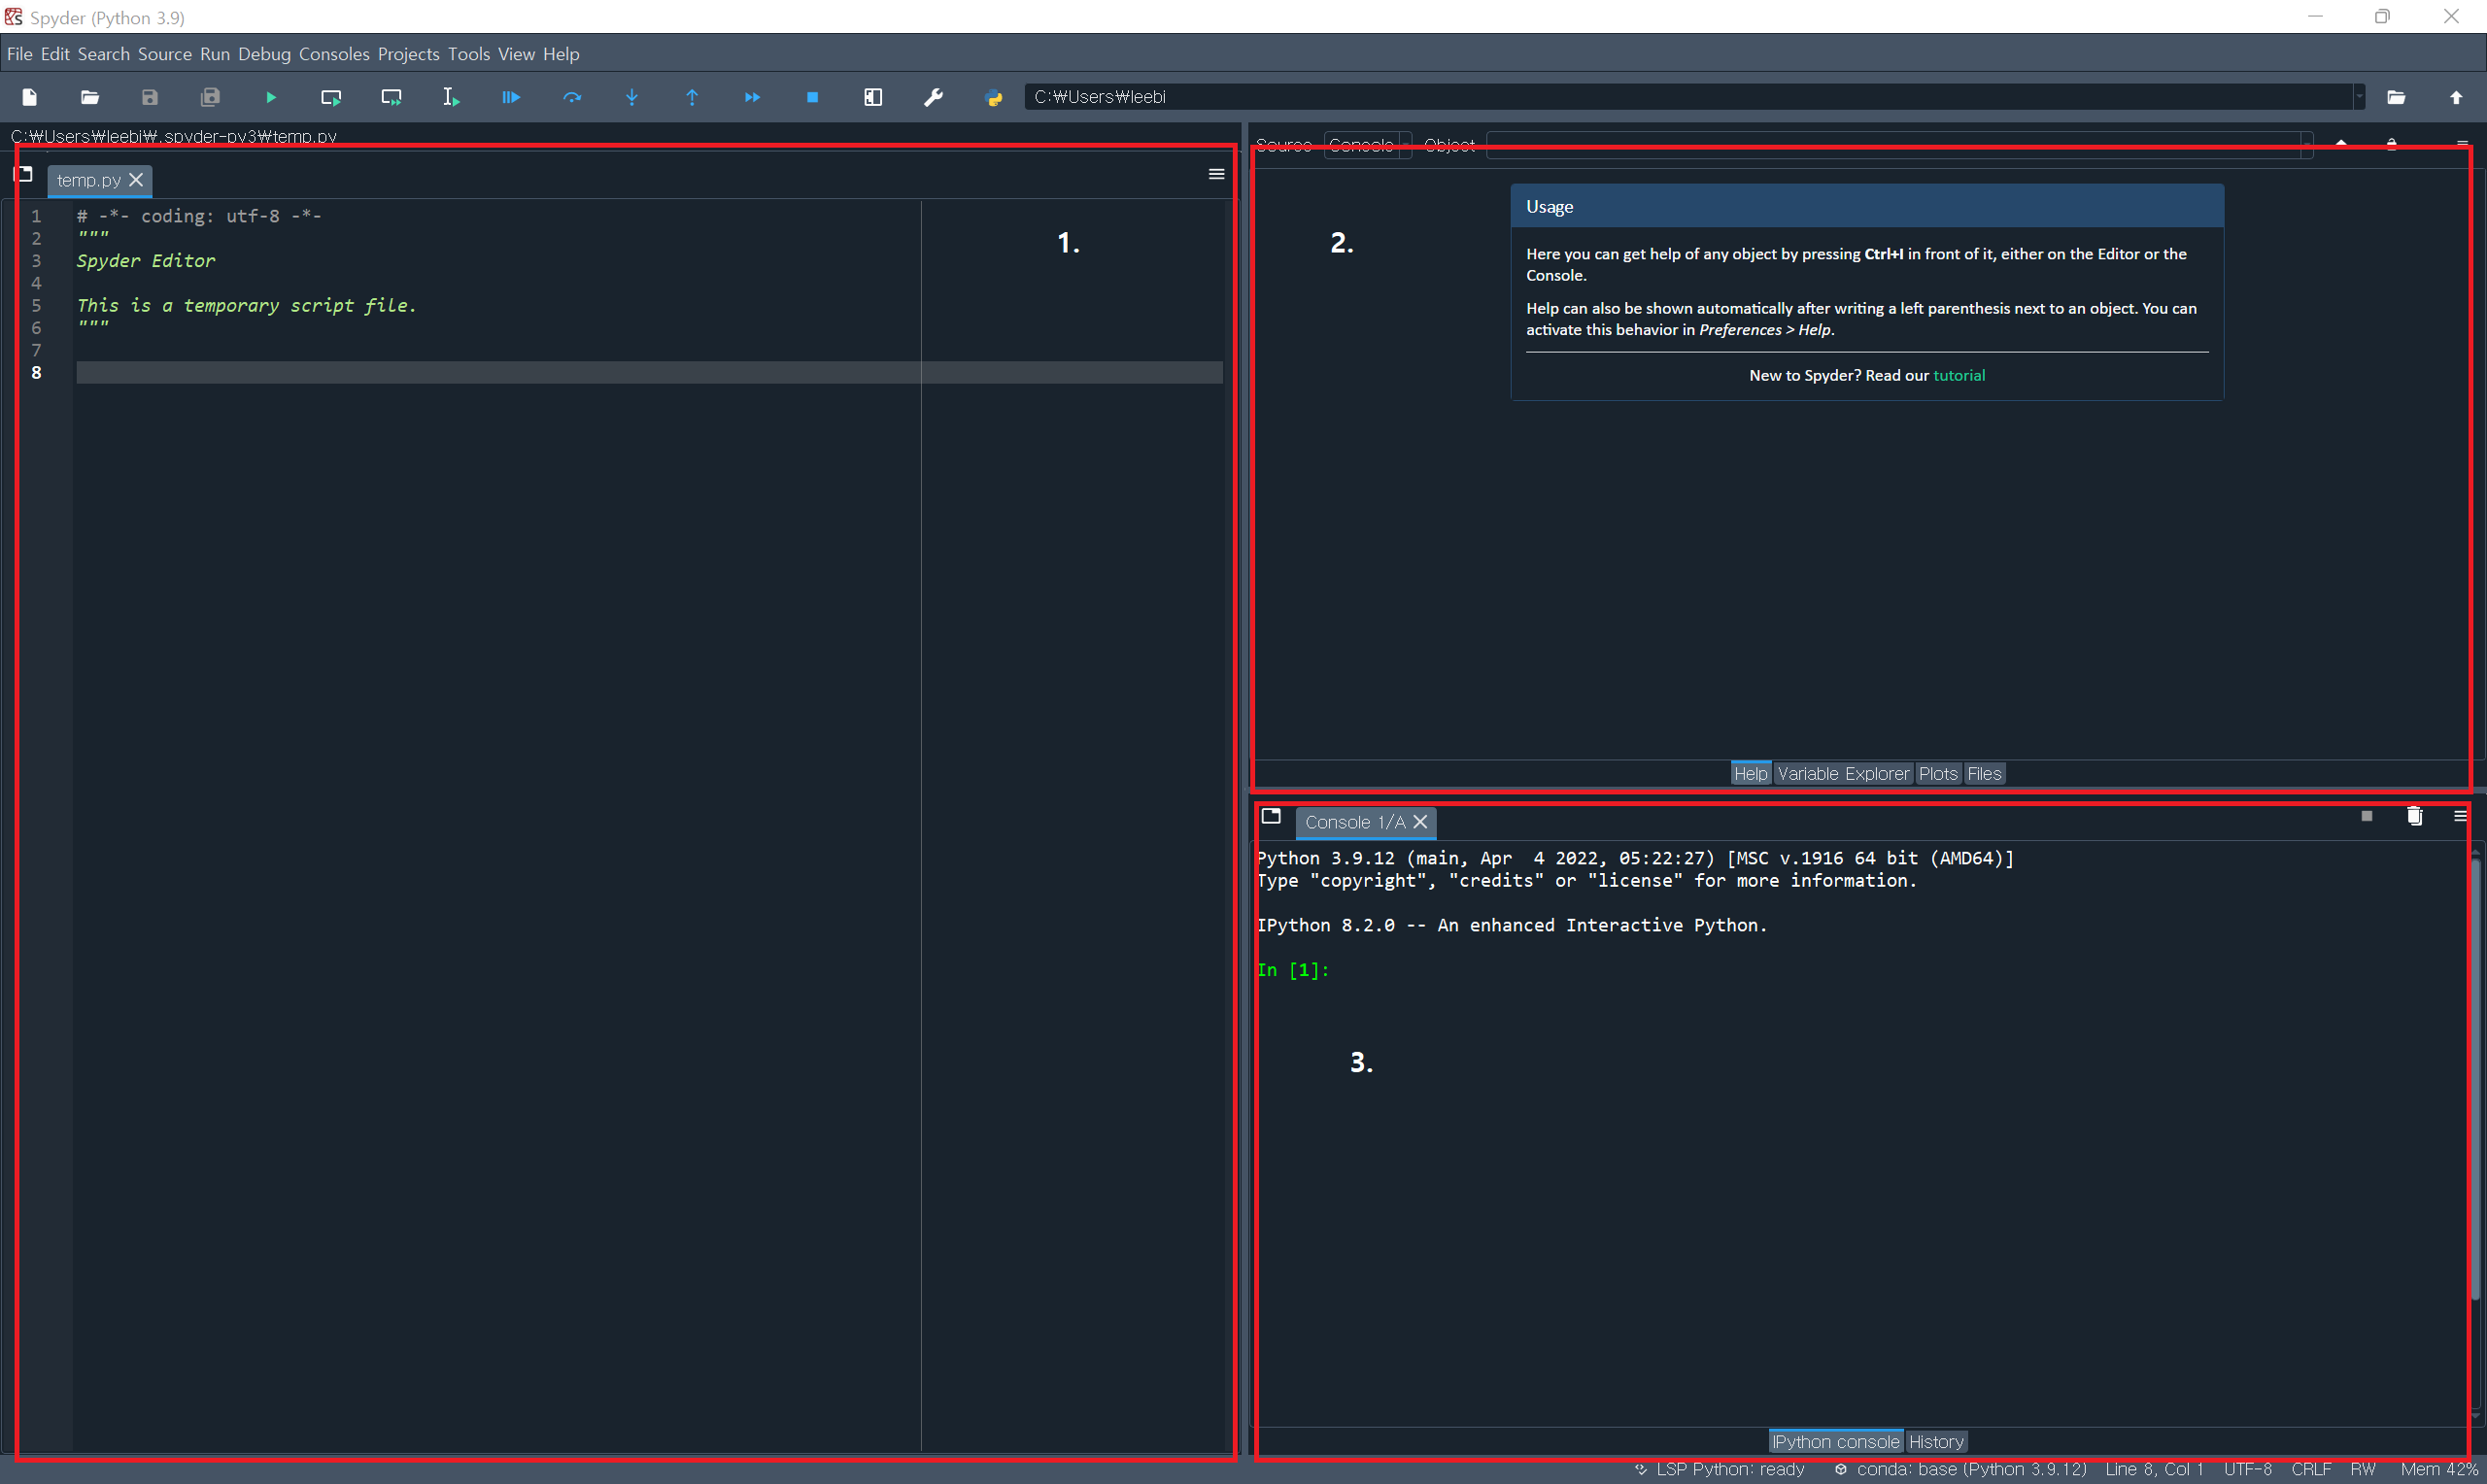
Task: Step into function with the down arrow
Action: [x=632, y=97]
